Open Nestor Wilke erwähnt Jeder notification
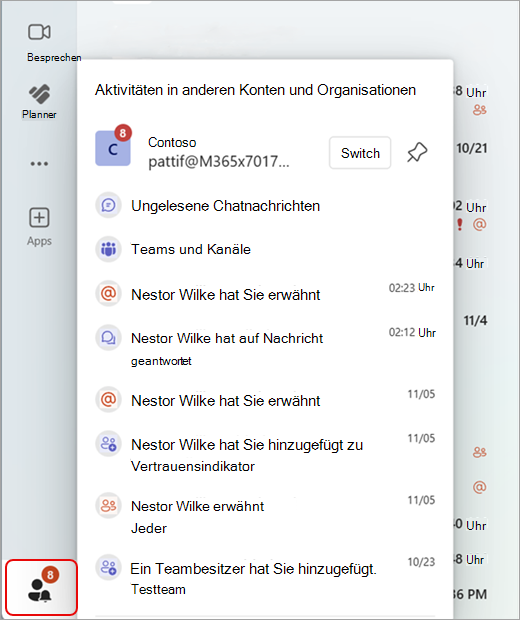 [265, 516]
